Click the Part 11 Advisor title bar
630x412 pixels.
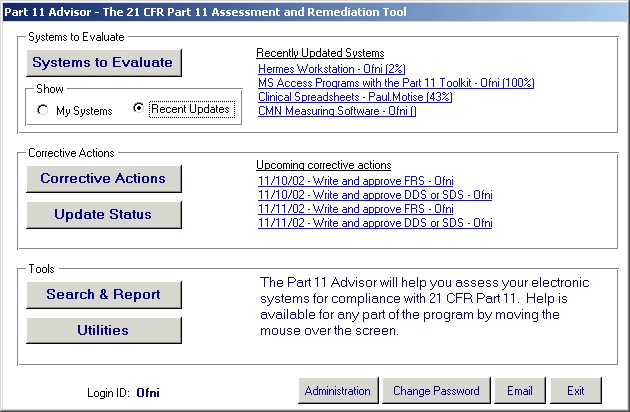point(315,12)
